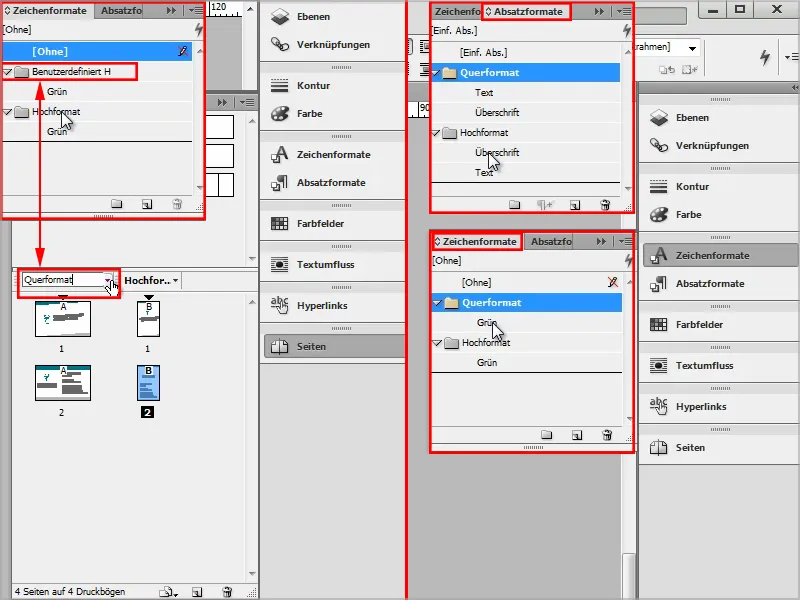This screenshot has width=800, height=600.
Task: Open panel menu of Absatzformate panel
Action: coord(623,11)
